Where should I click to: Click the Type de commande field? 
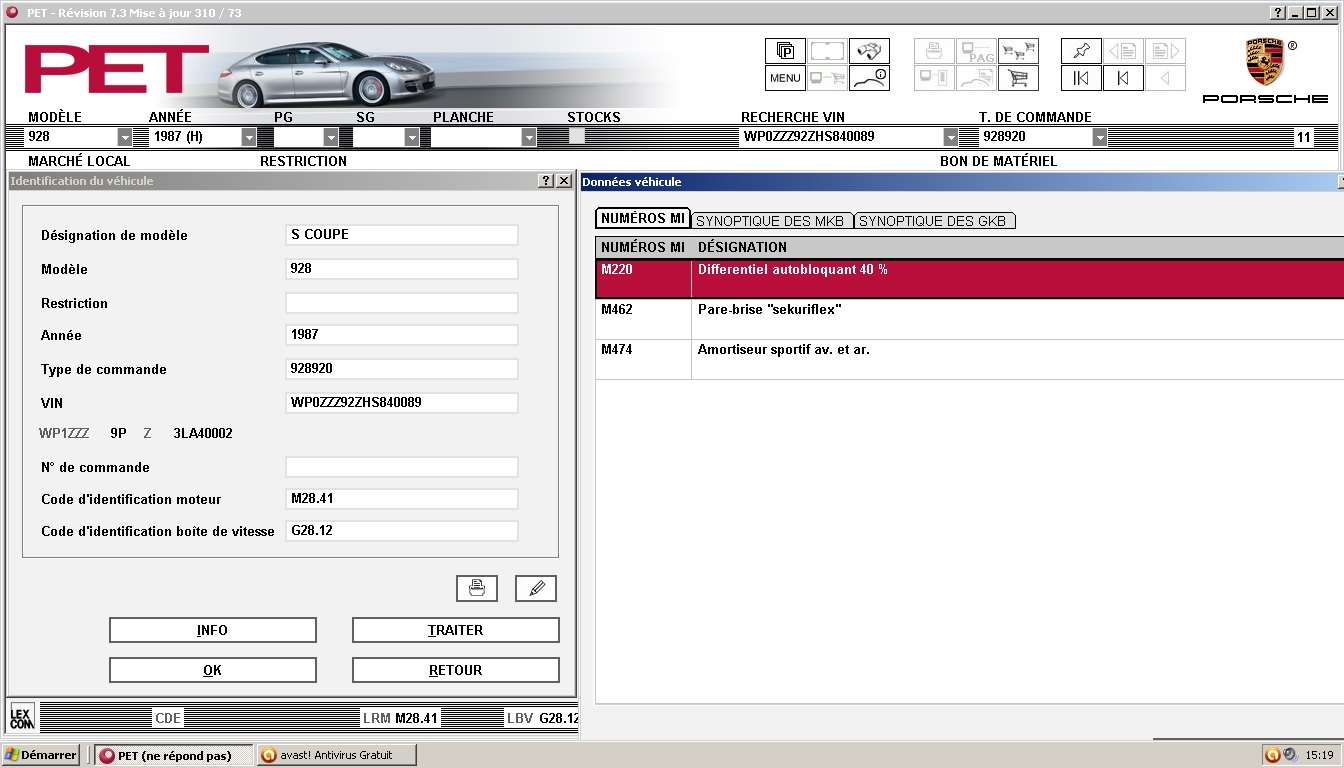(x=402, y=369)
